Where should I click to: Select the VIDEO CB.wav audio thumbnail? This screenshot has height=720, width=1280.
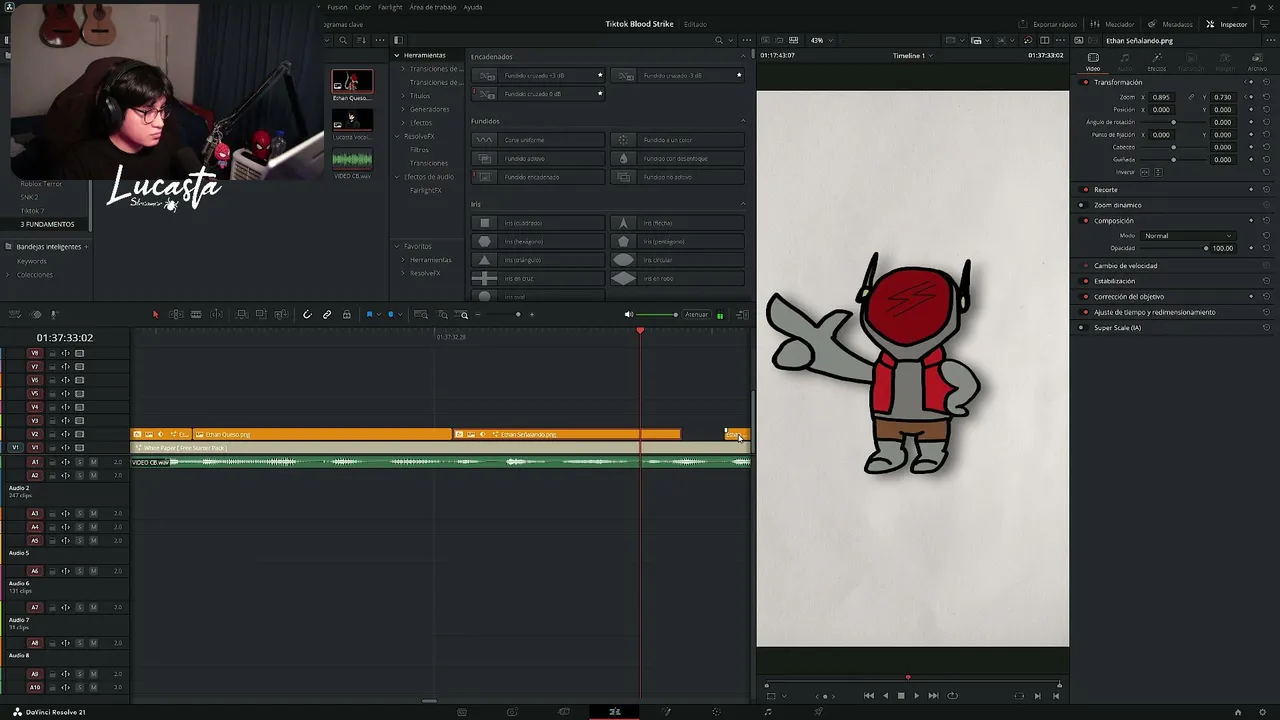(352, 160)
